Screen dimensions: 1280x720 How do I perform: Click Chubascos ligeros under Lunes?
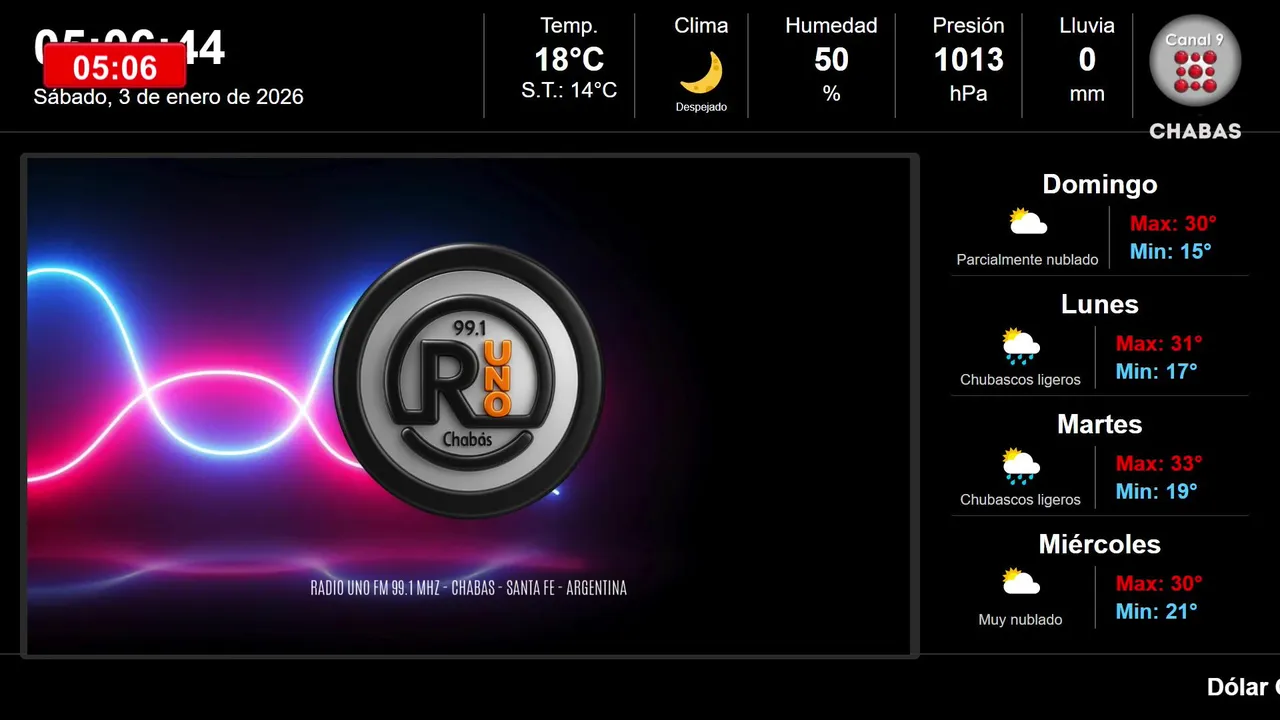pyautogui.click(x=1020, y=380)
